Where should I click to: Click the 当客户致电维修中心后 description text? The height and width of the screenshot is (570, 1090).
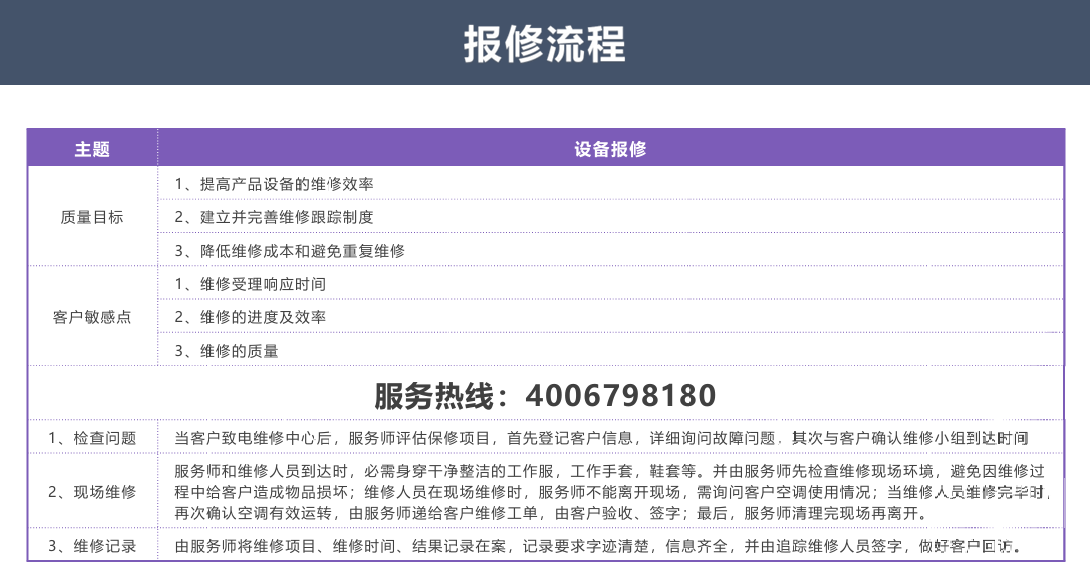(601, 438)
